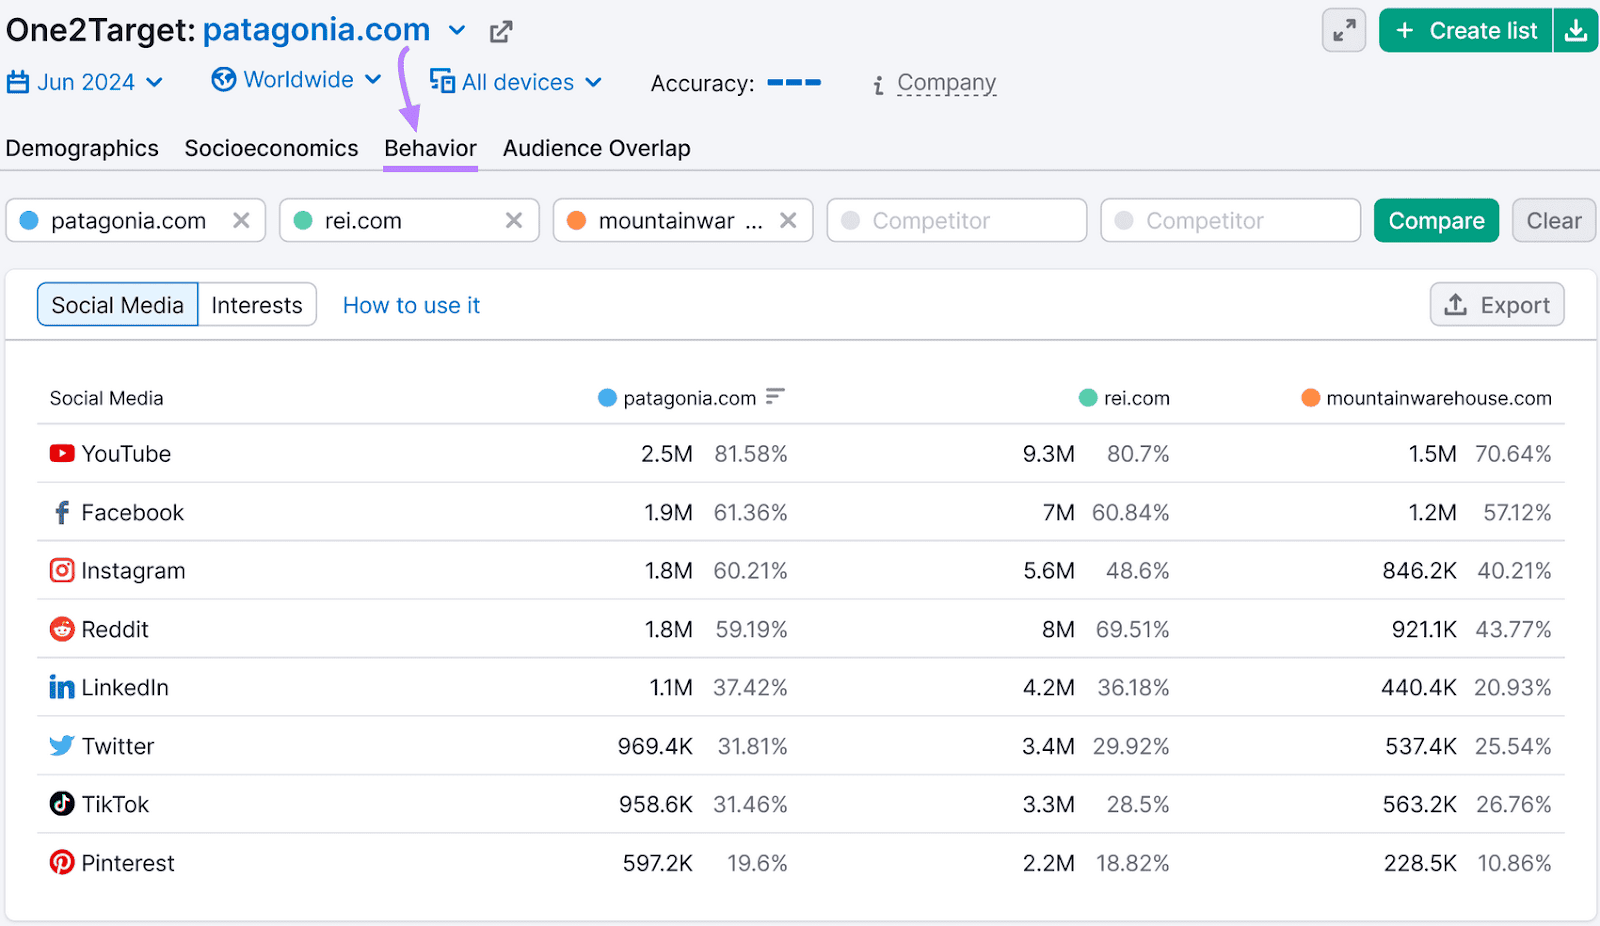Screen dimensions: 1600x926
Task: Click the Company info link
Action: tap(946, 82)
